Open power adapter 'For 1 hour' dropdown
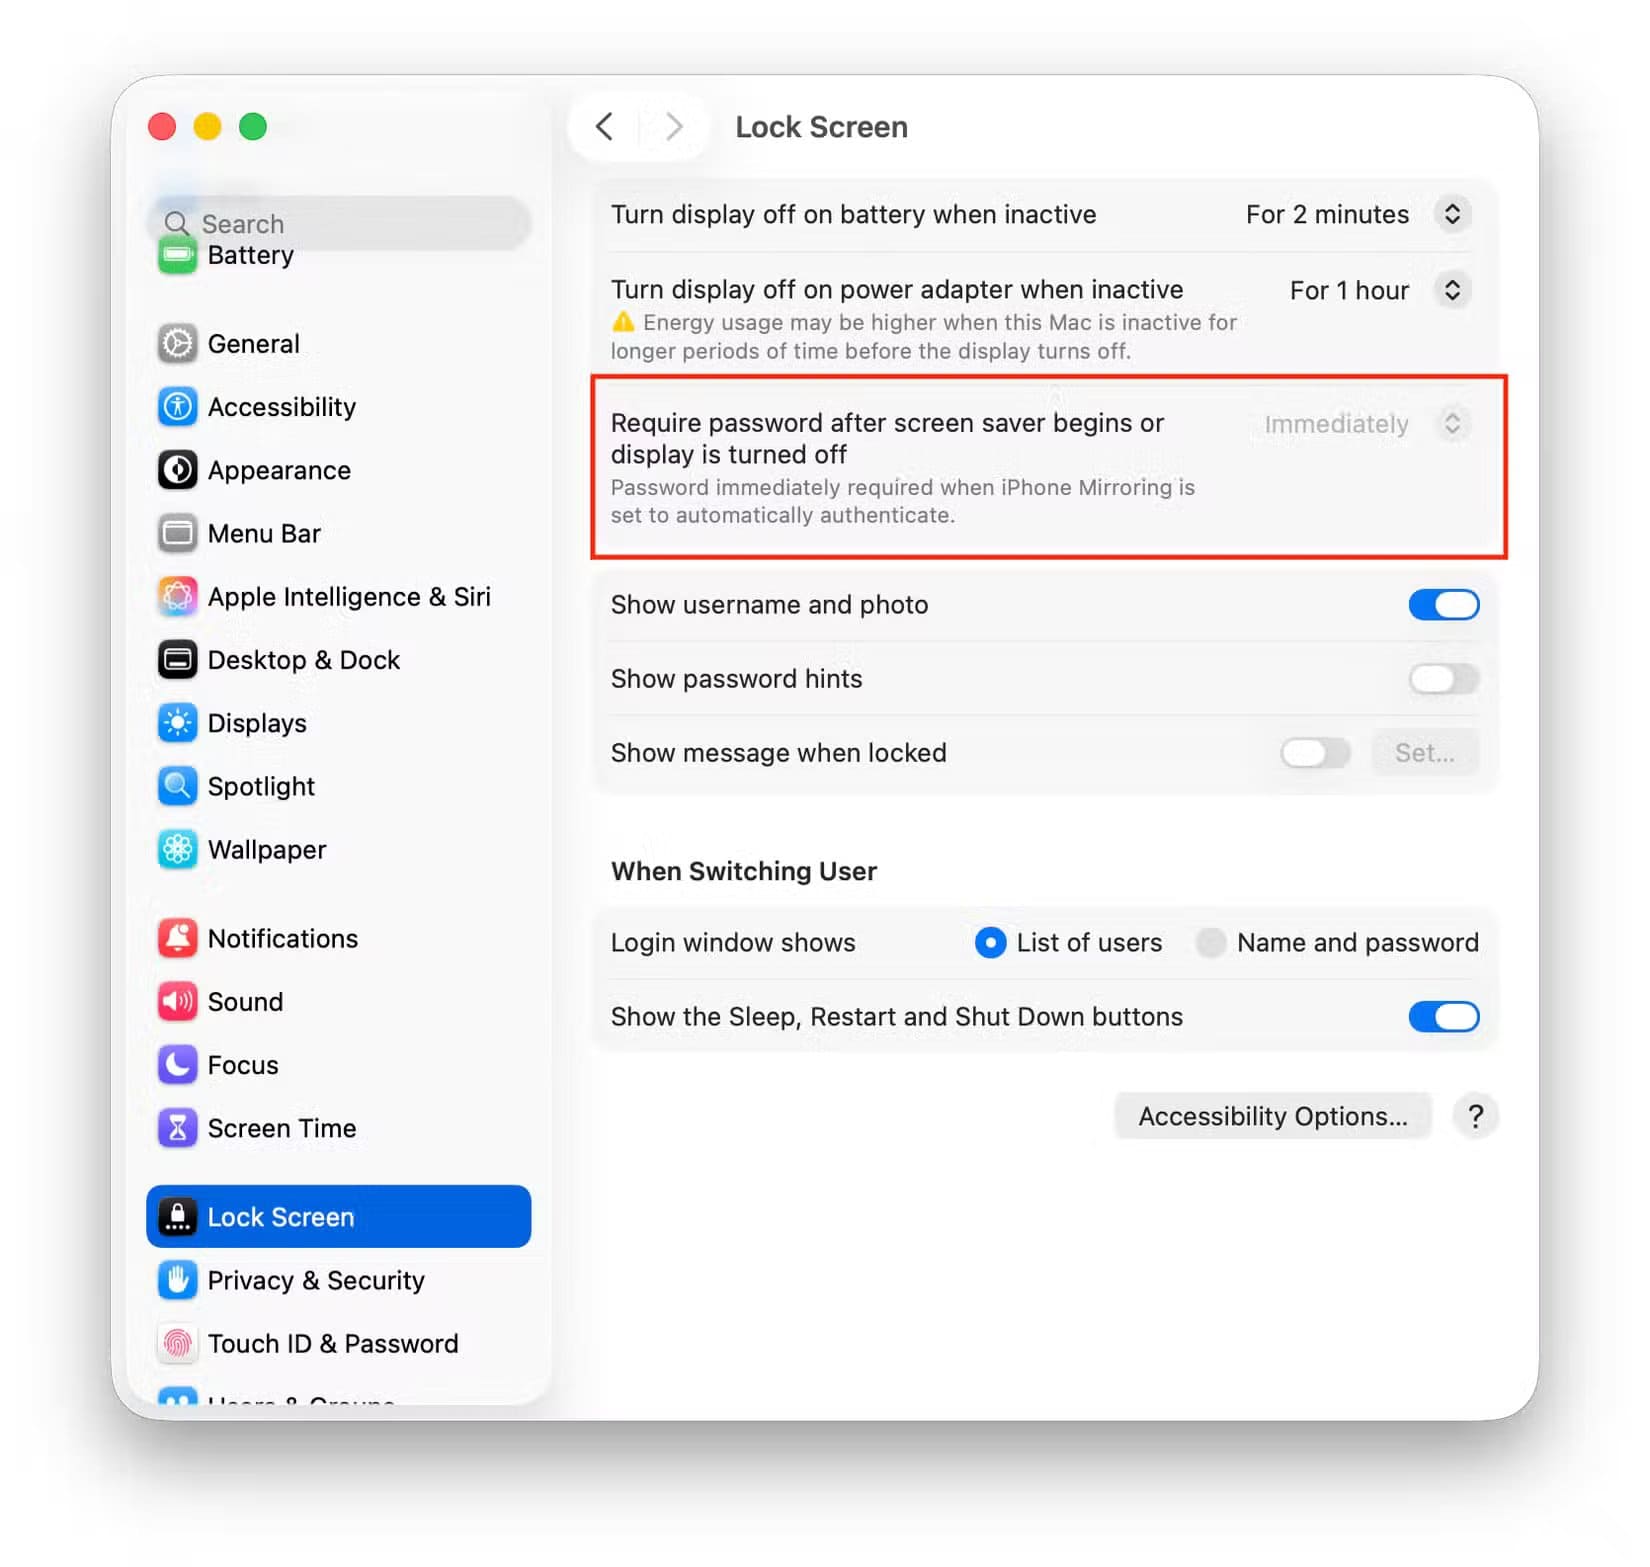The image size is (1650, 1567). [1379, 291]
